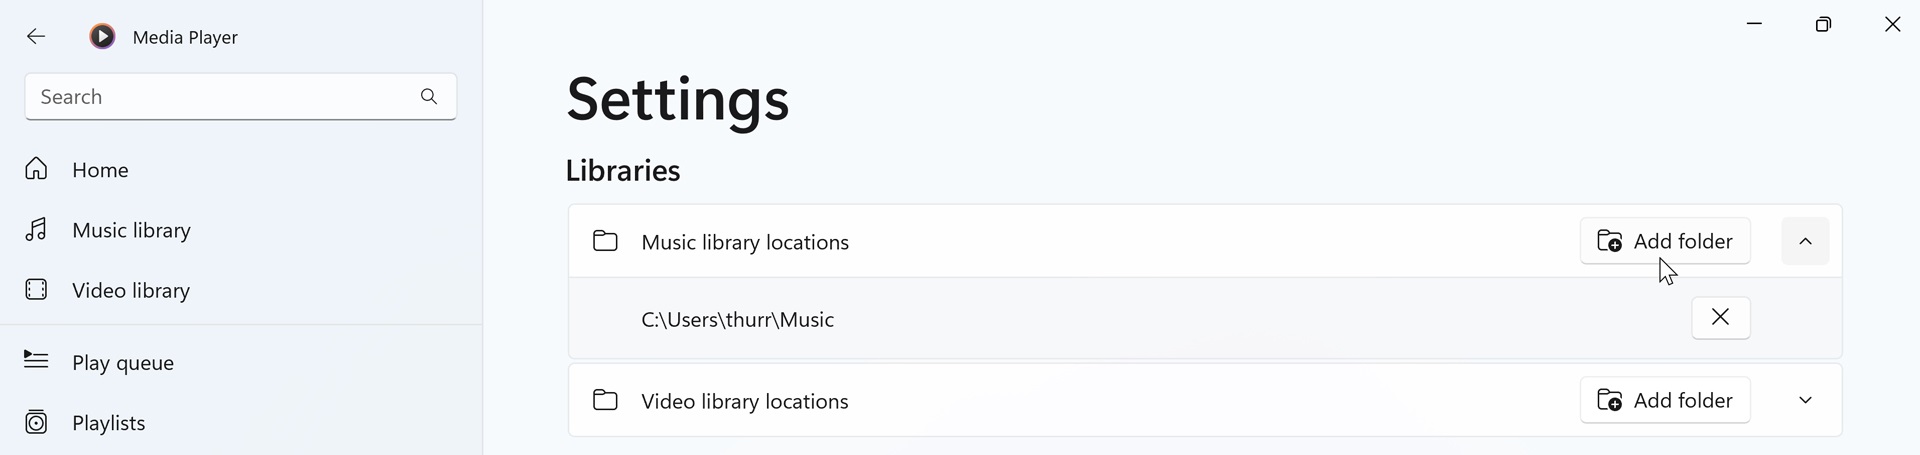Click the Video library film icon
1920x455 pixels.
point(36,290)
